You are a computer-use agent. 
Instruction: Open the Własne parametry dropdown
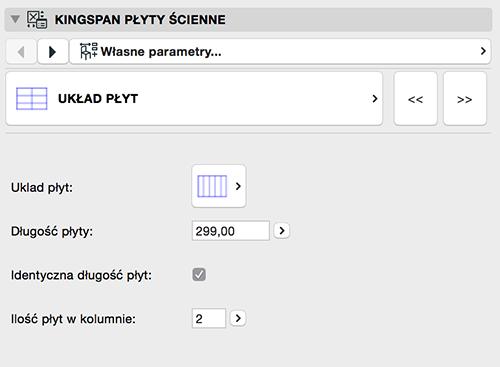(x=280, y=52)
